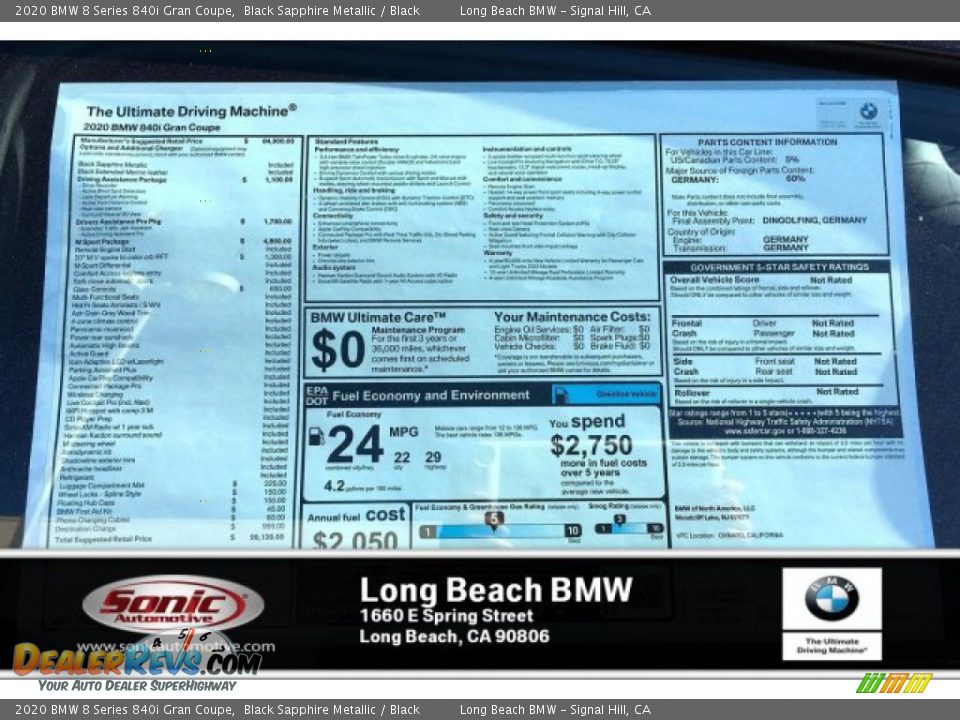Click the '1660 E Spring Street' address line
The width and height of the screenshot is (960, 720).
point(446,616)
